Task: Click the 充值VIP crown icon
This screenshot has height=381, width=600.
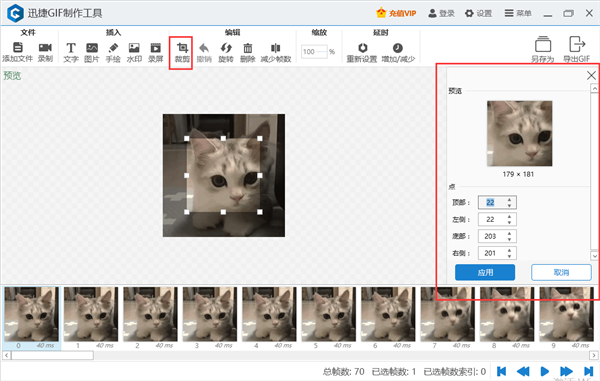Action: tap(381, 13)
